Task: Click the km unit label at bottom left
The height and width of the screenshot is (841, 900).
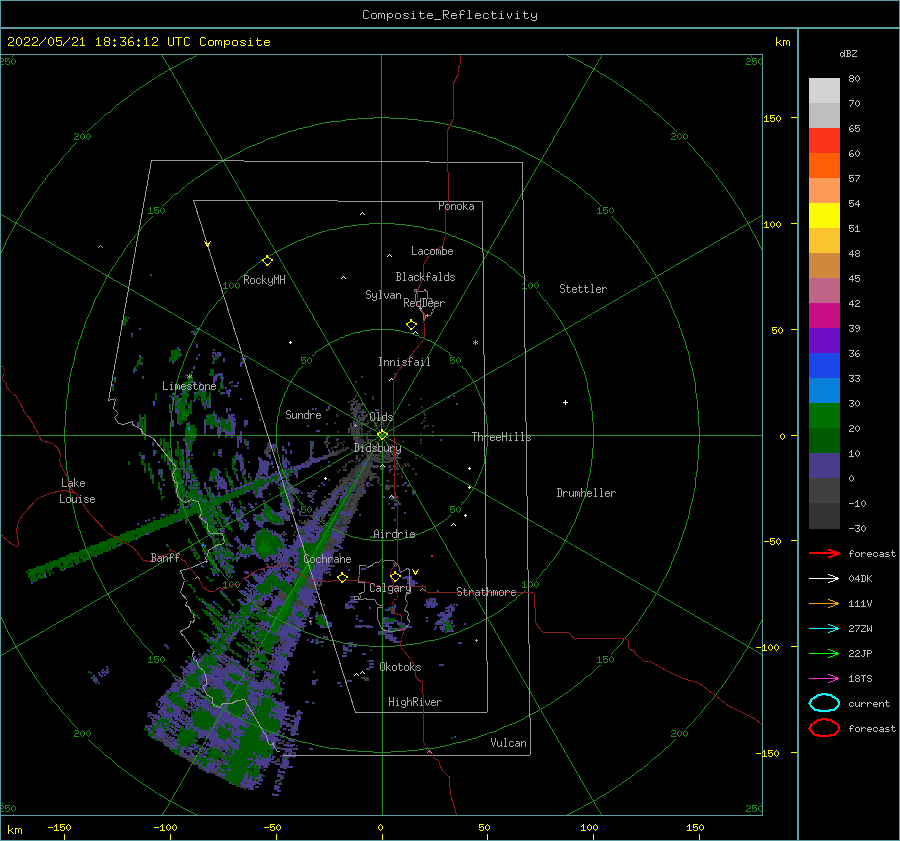Action: point(14,830)
